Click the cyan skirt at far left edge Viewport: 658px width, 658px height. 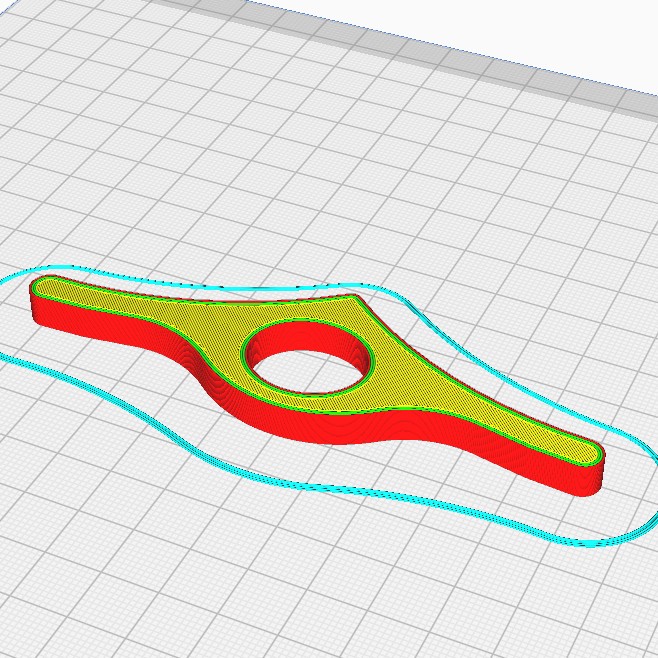click(6, 277)
